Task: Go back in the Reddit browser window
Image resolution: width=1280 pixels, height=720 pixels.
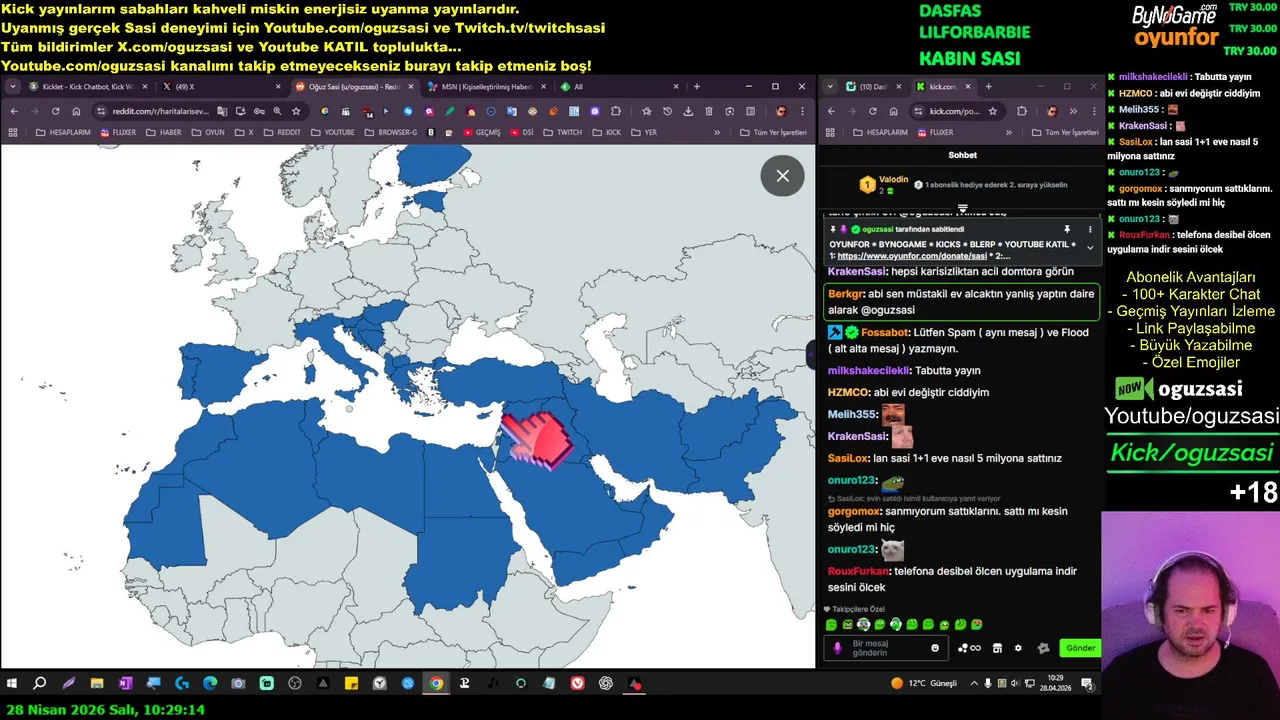Action: coord(14,111)
